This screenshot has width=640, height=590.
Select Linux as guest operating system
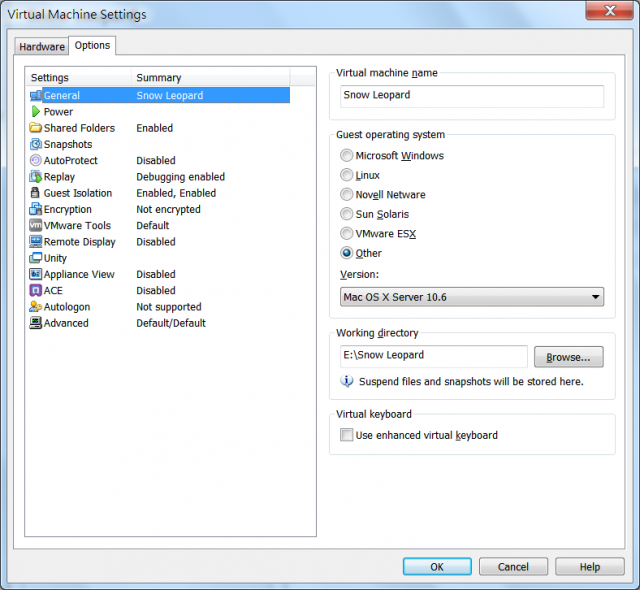[347, 175]
